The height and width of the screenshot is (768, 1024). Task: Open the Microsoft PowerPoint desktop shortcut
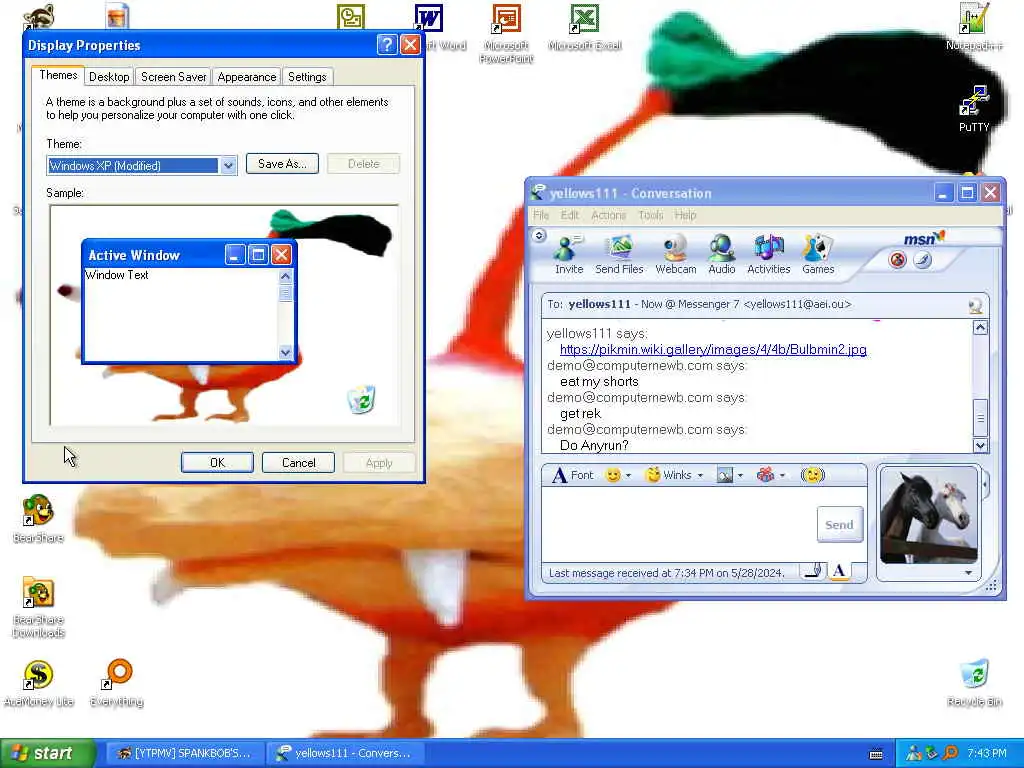point(506,34)
